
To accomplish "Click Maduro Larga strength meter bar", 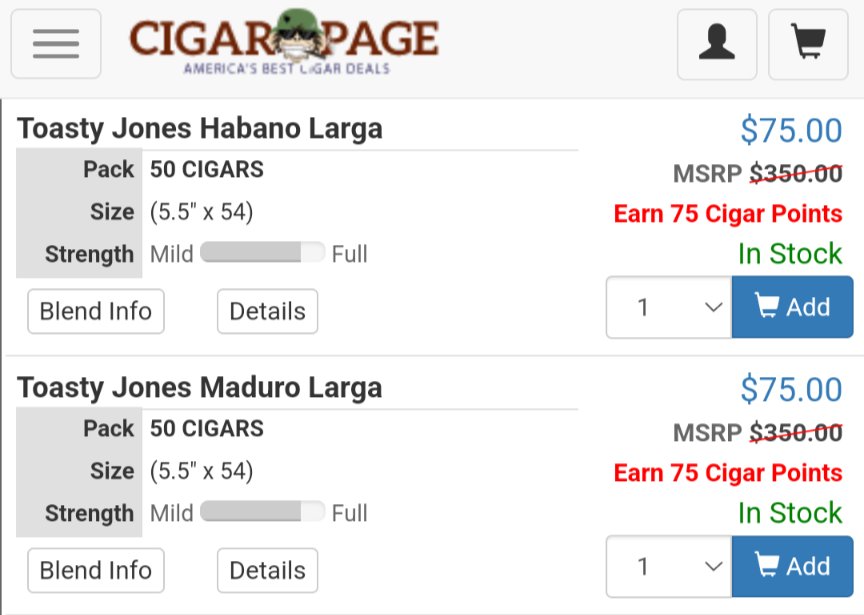I will [262, 512].
